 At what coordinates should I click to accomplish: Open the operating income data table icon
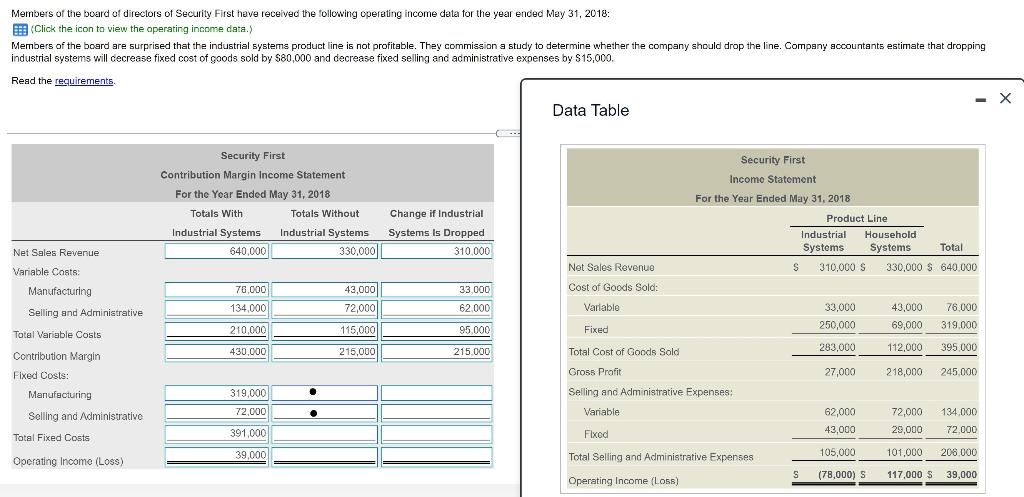(20, 29)
